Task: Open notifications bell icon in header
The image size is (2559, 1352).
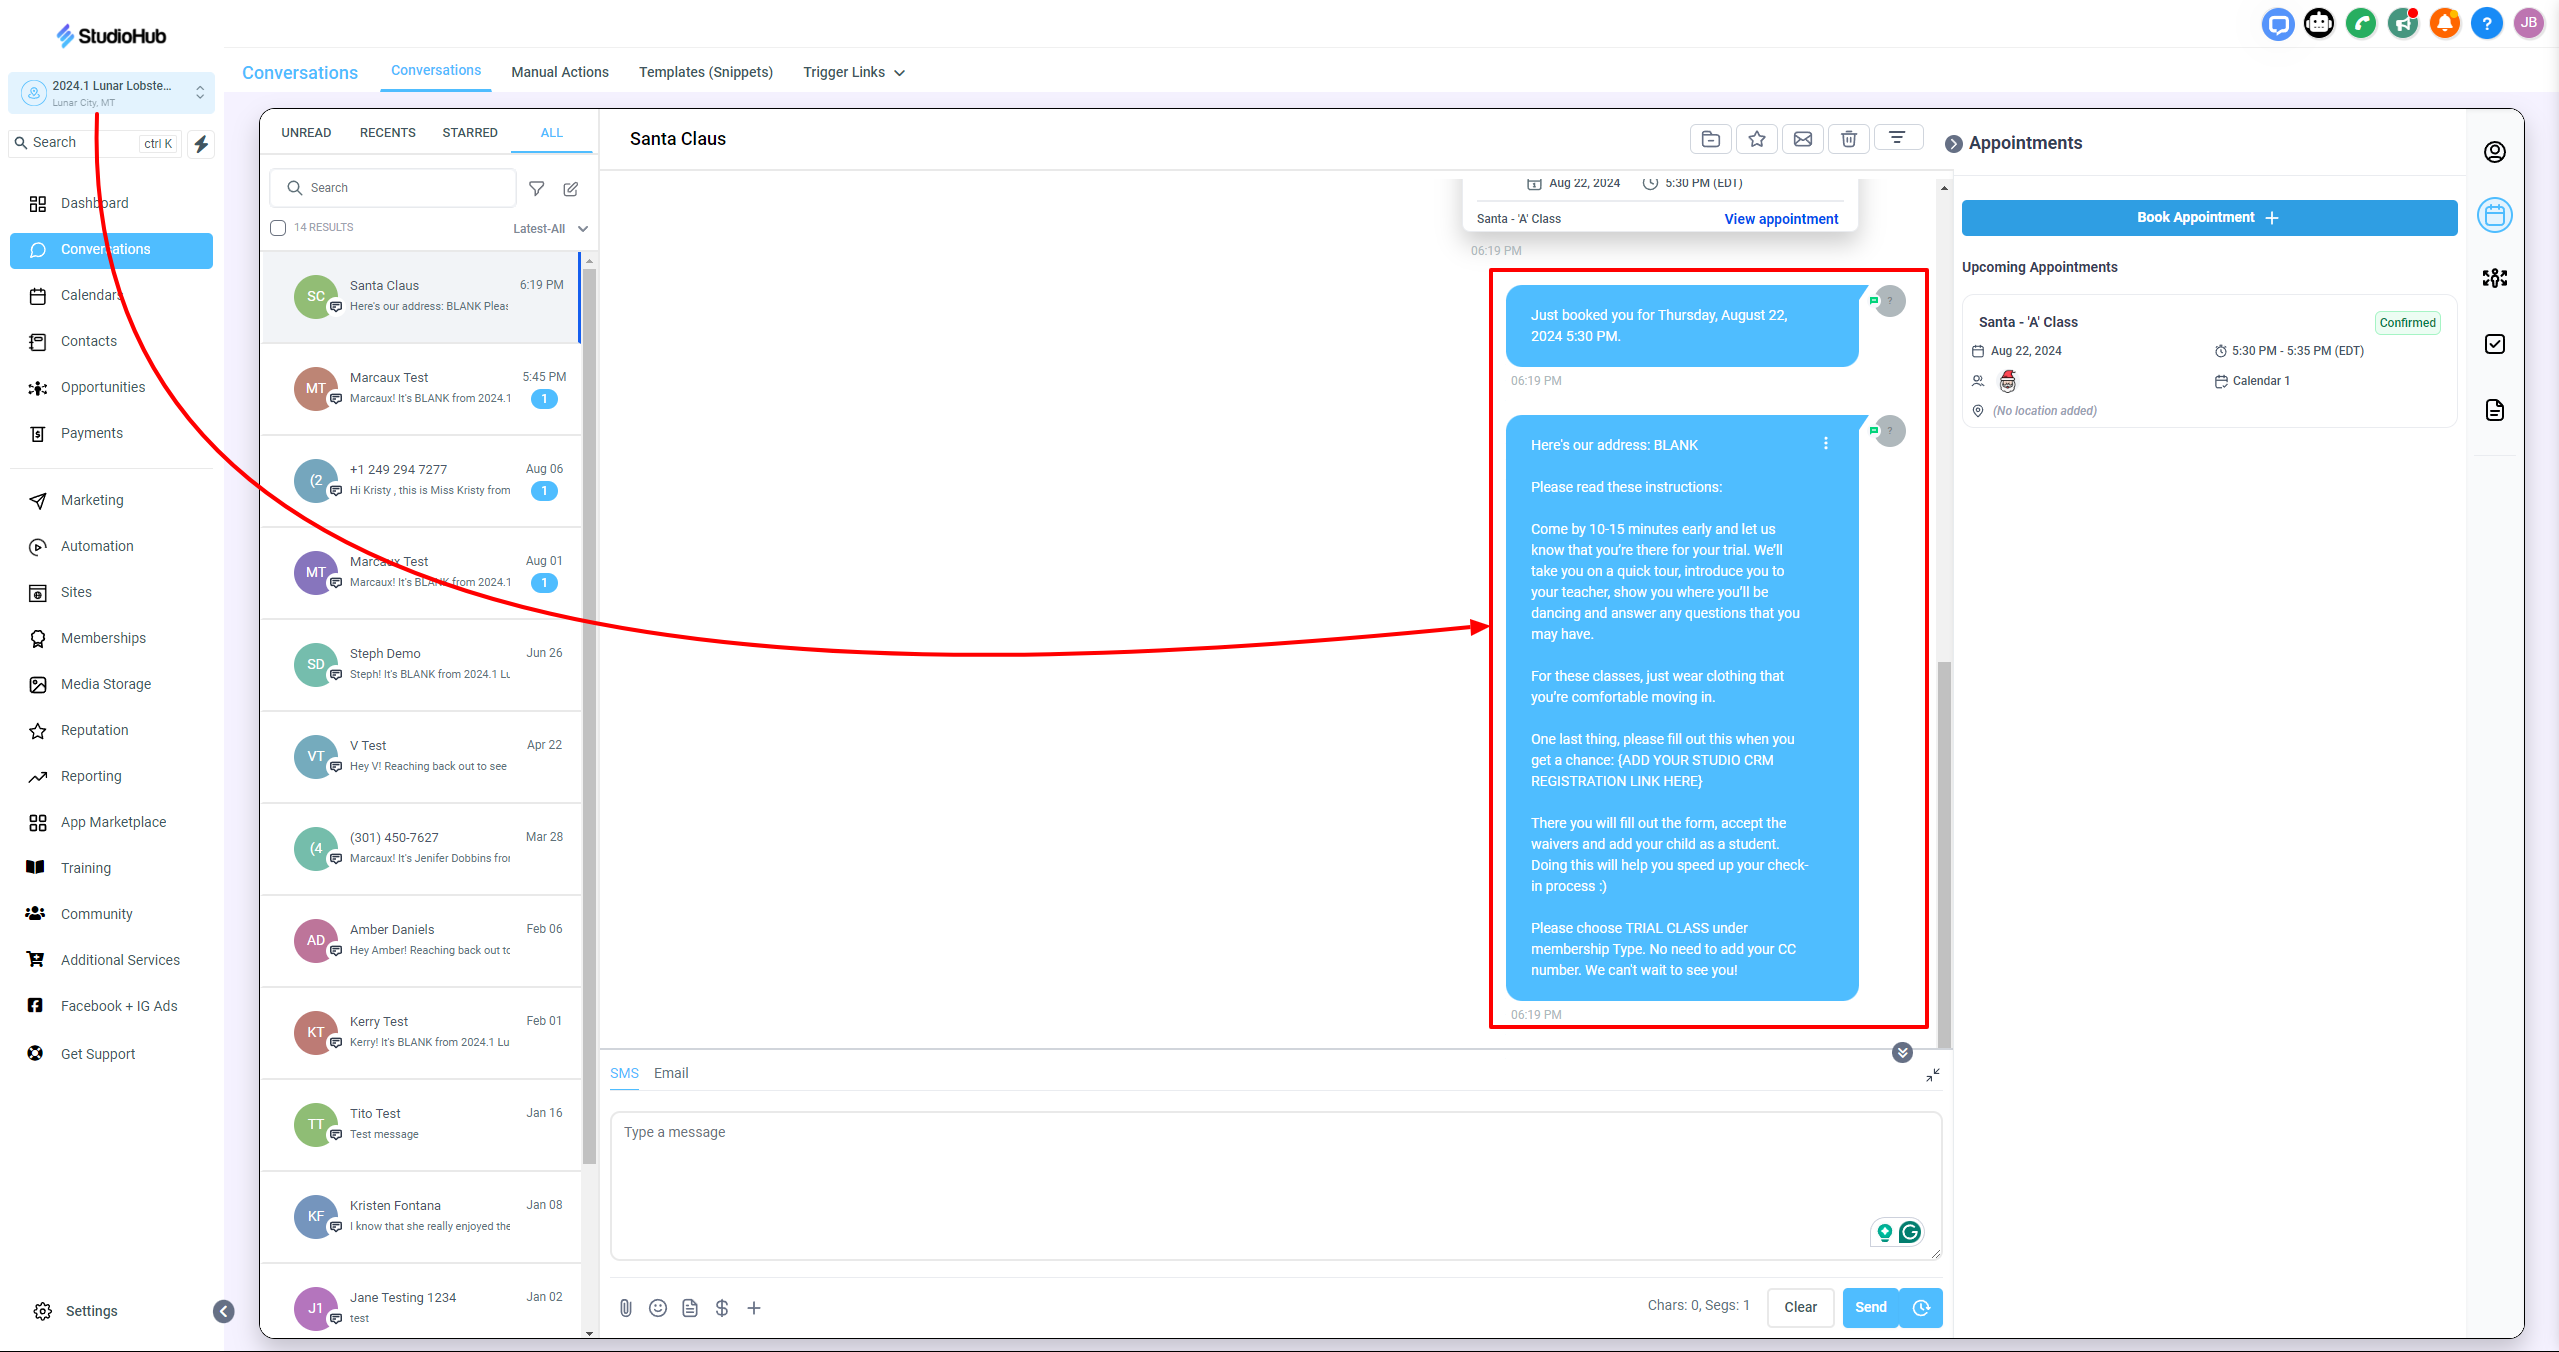Action: point(2444,23)
